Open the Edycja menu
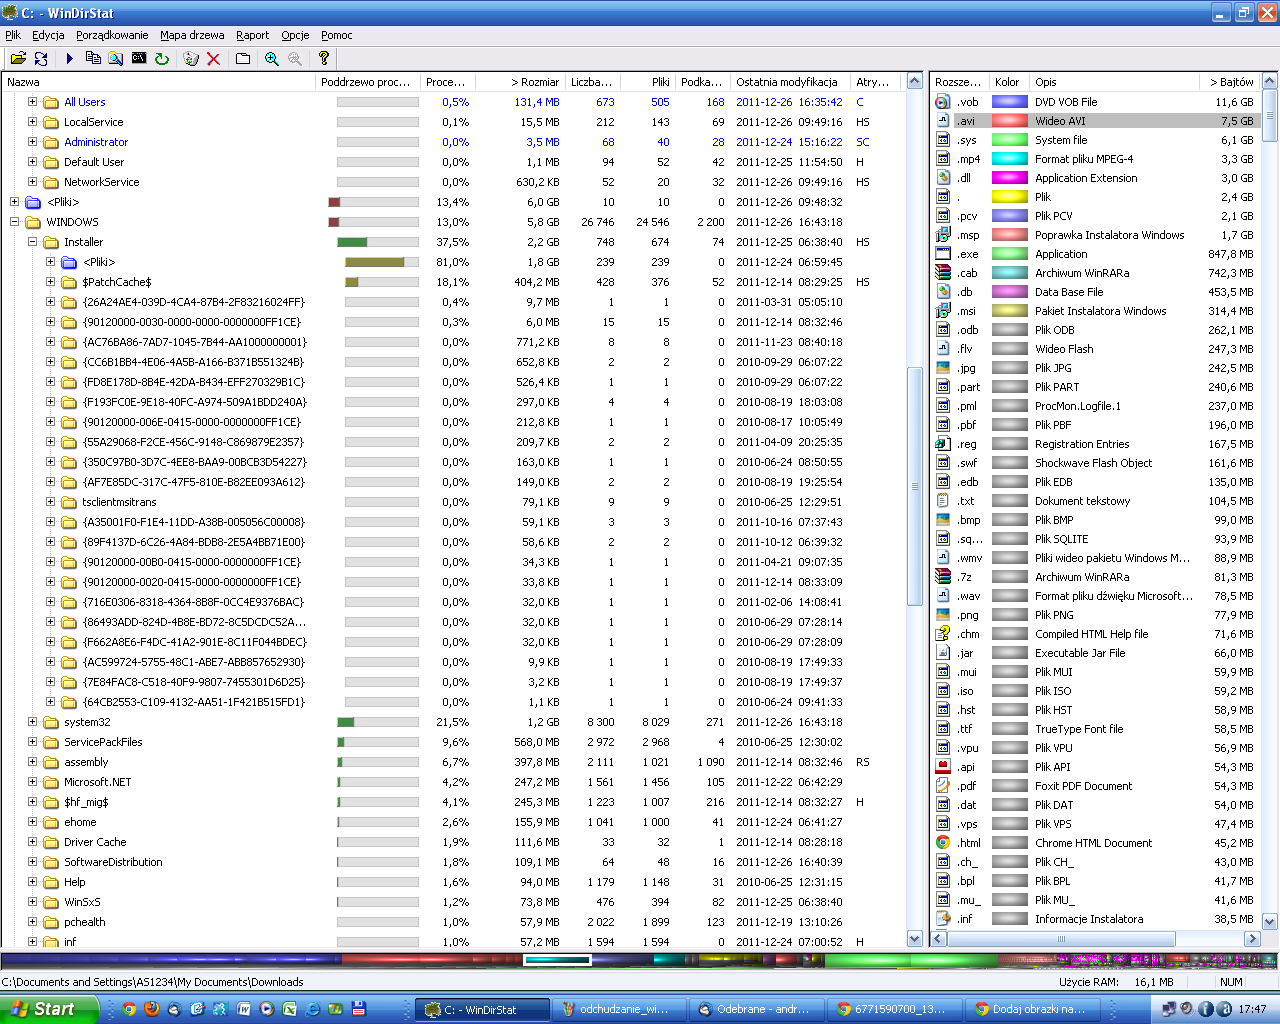Image resolution: width=1280 pixels, height=1024 pixels. coord(48,35)
